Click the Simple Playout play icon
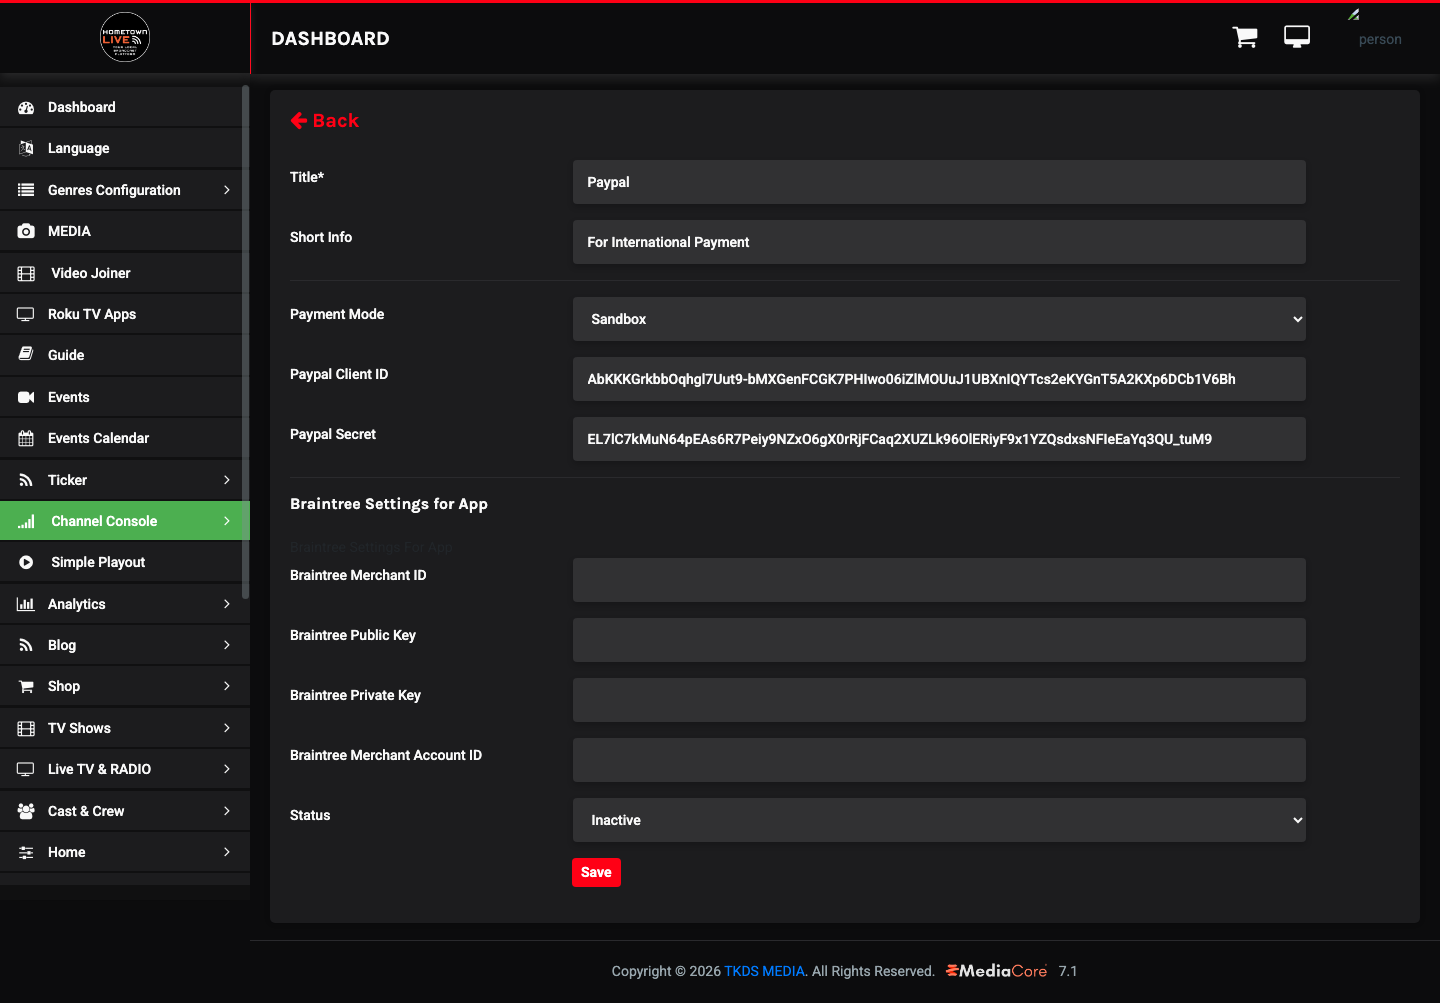 (x=26, y=562)
